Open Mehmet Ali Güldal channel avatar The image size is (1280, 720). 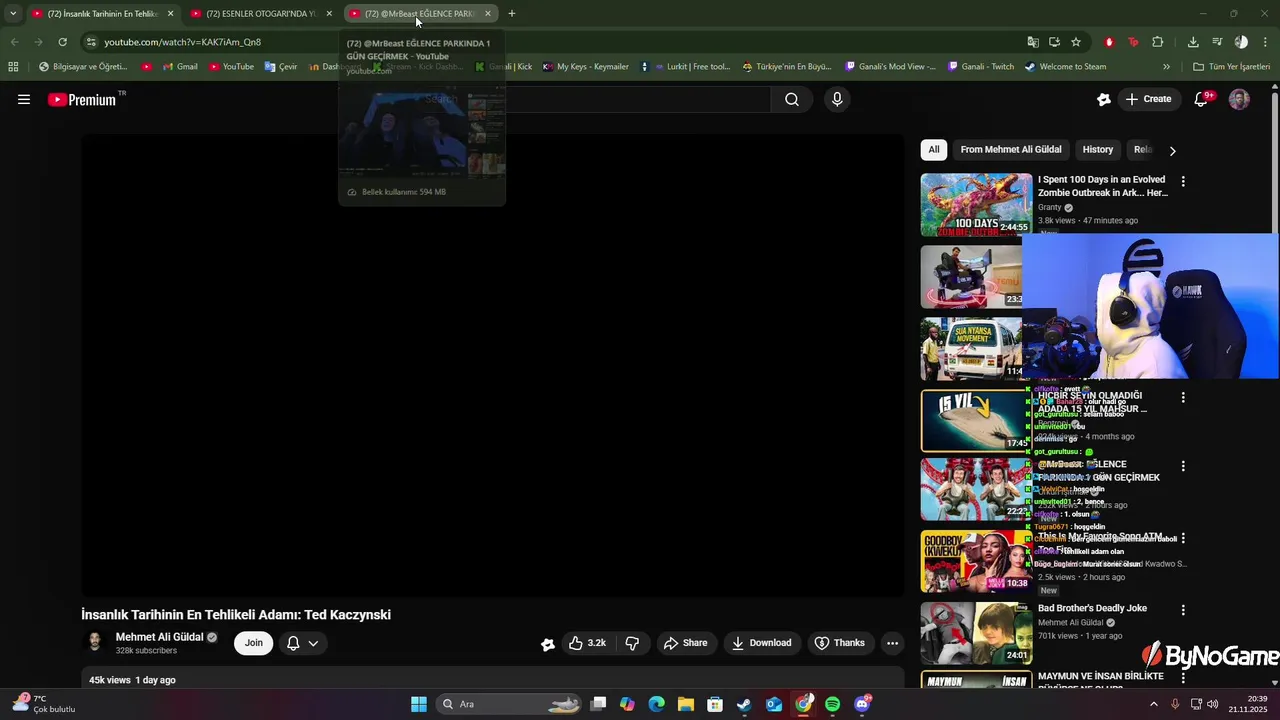95,643
